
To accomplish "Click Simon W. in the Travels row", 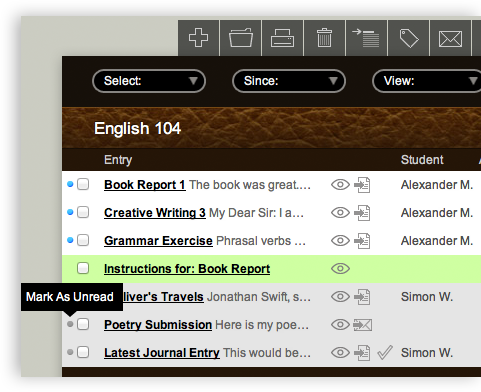I will [427, 297].
